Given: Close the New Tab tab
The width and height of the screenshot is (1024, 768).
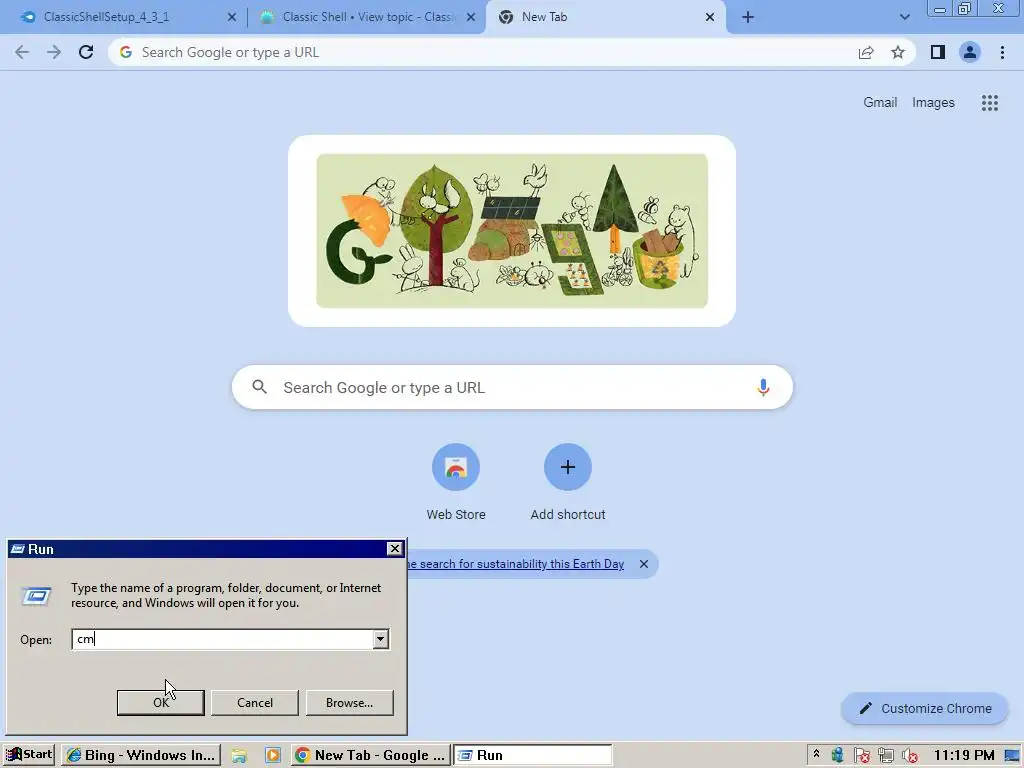Looking at the screenshot, I should 710,17.
